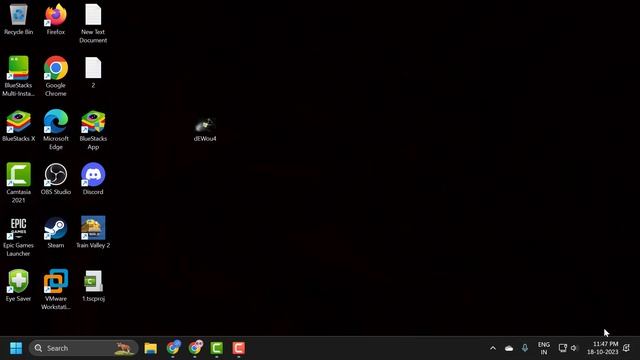
Task: Open the first Chrome taskbar icon
Action: [x=173, y=348]
